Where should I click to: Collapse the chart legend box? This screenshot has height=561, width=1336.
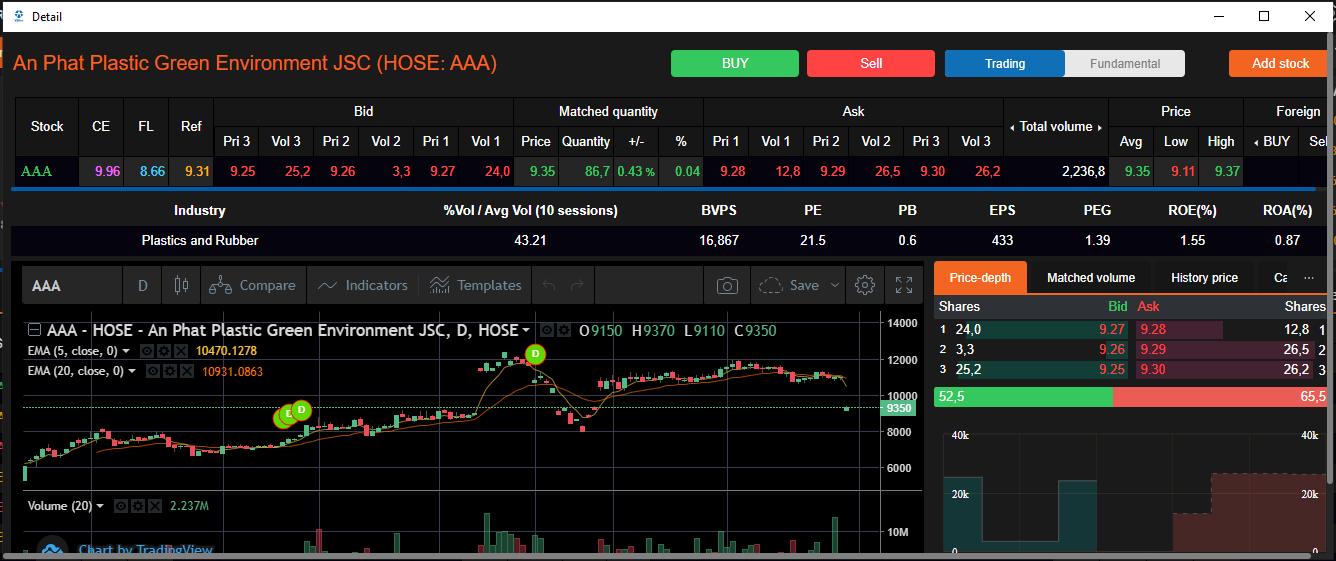coord(34,331)
